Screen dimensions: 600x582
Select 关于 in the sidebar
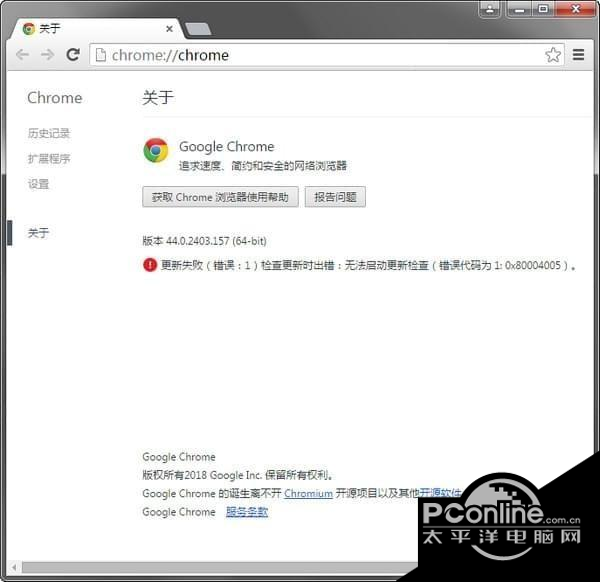38,233
